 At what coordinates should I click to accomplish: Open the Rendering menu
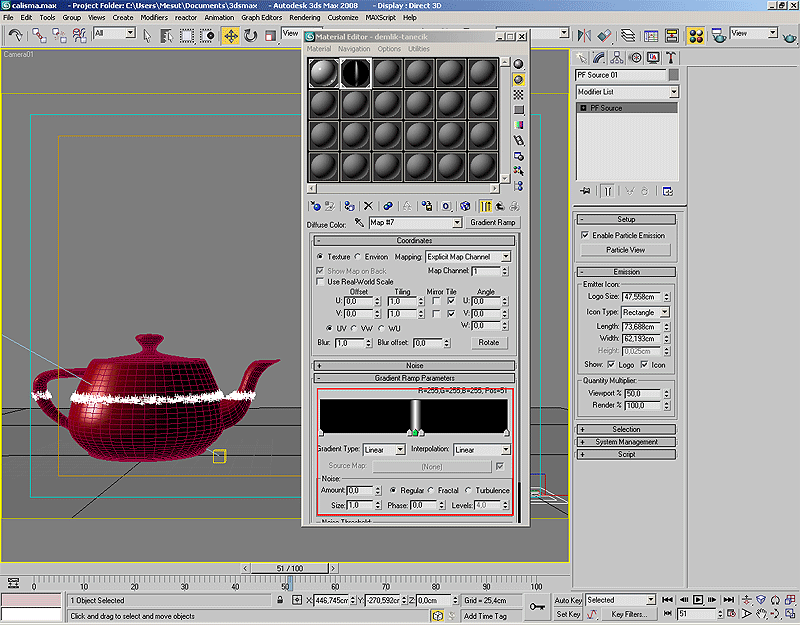(304, 17)
